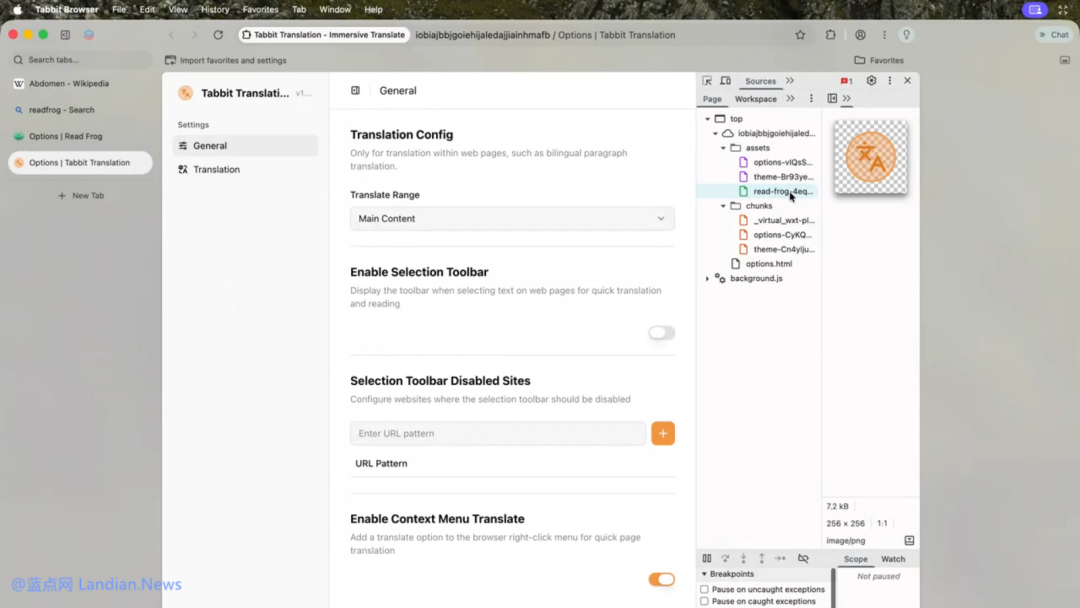The image size is (1080, 608).
Task: Click the deactivate breakpoints icon
Action: pos(803,559)
